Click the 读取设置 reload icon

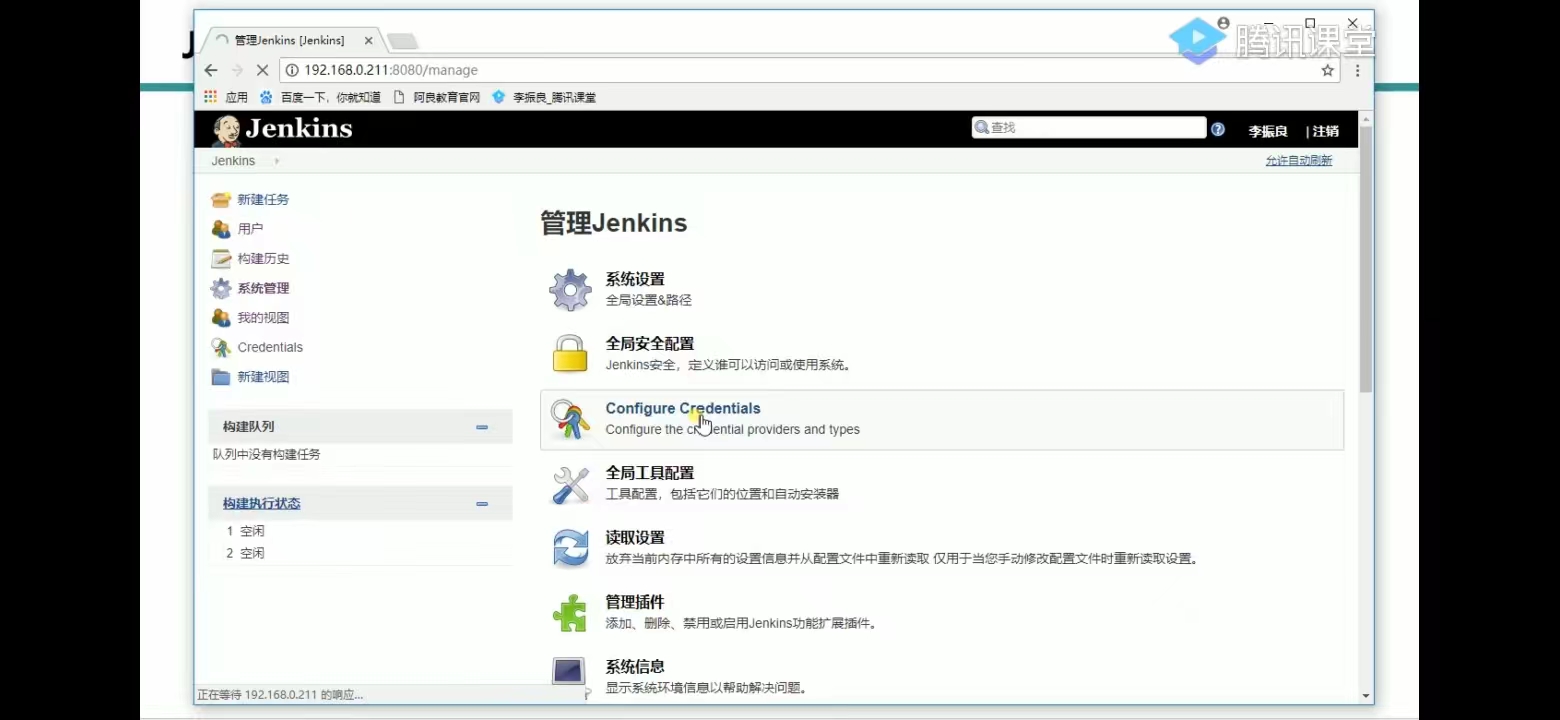(x=570, y=548)
